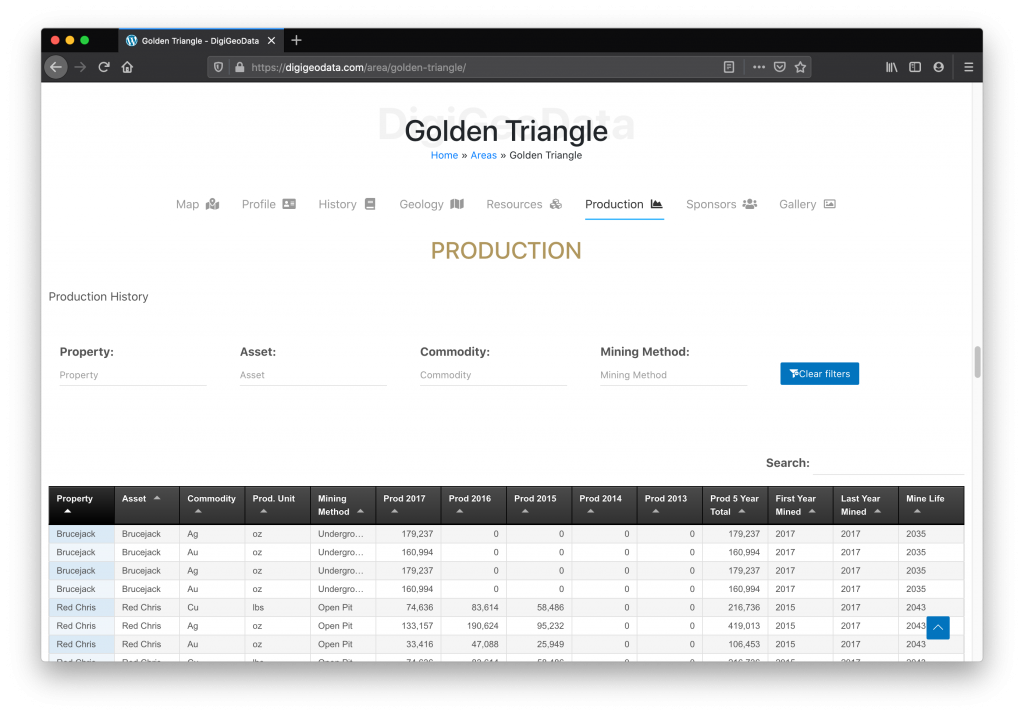
Task: Click the Clear filters button
Action: click(x=820, y=374)
